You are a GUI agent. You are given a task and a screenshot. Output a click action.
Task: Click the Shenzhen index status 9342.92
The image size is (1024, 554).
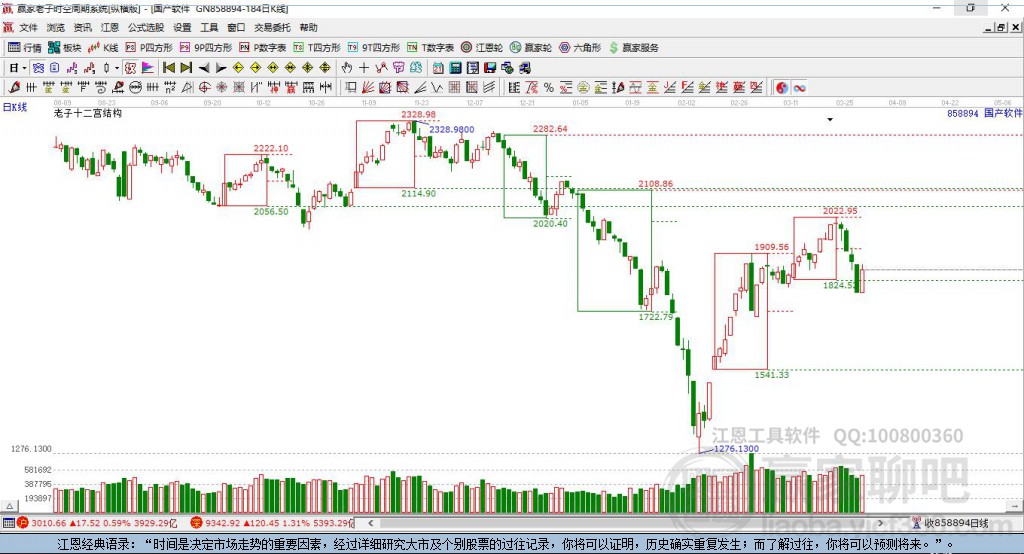pyautogui.click(x=272, y=523)
